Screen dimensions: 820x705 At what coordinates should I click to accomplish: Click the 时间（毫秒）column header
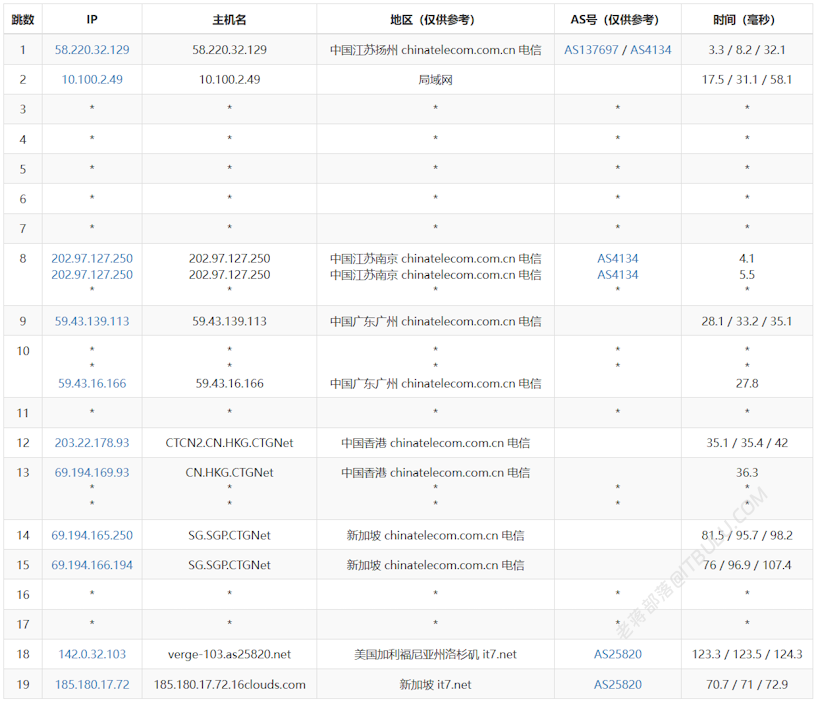pyautogui.click(x=747, y=19)
